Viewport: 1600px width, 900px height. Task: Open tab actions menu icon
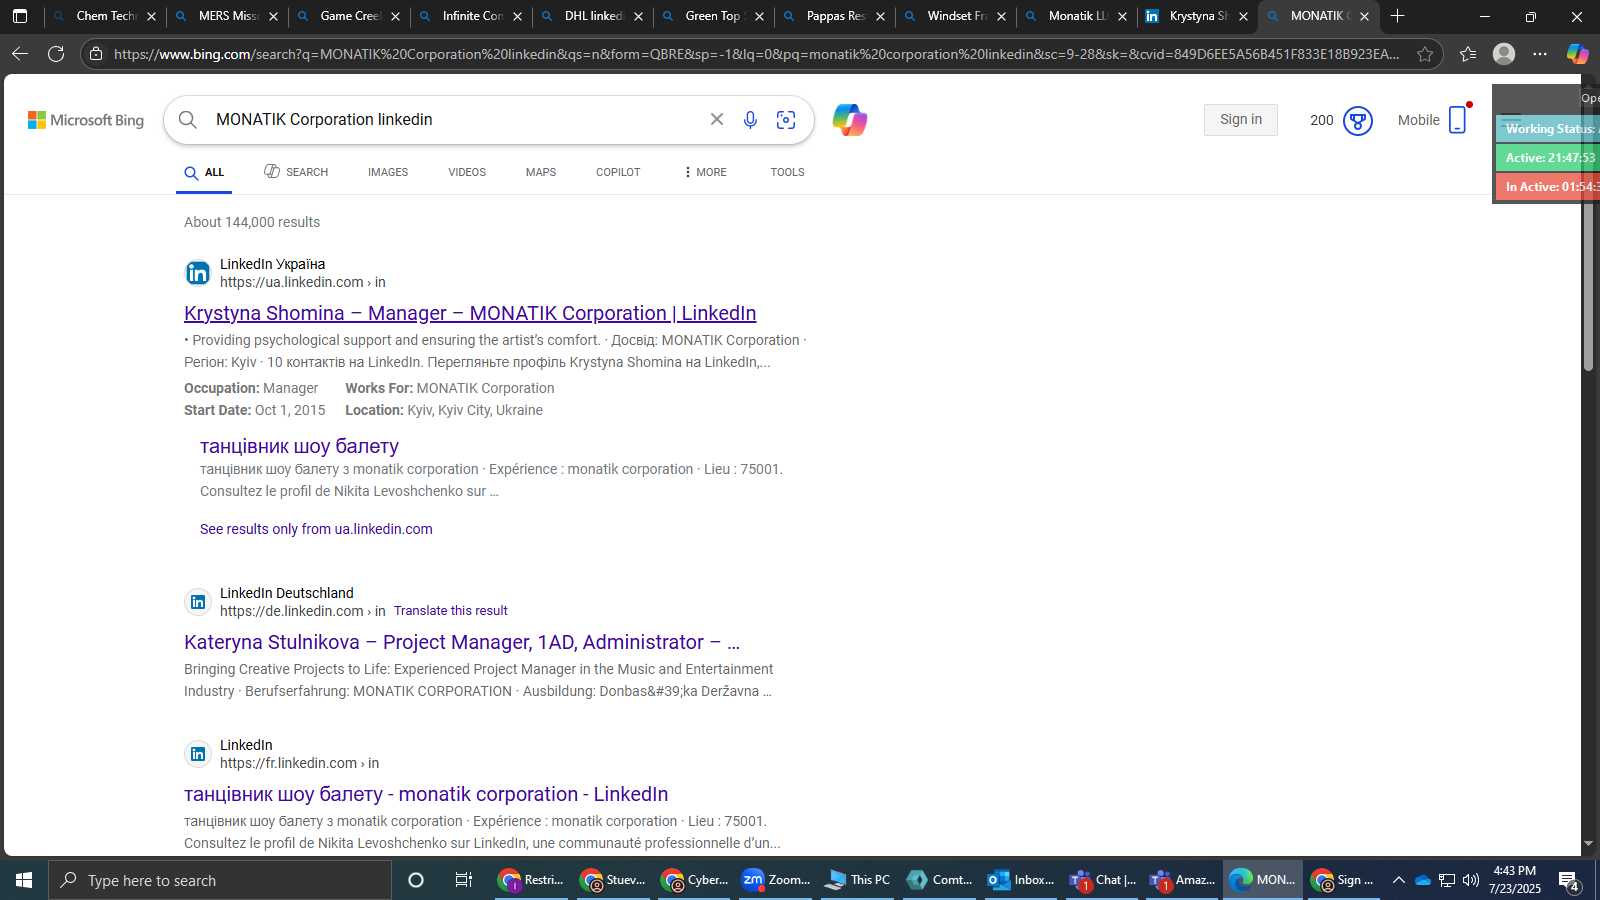[x=20, y=16]
